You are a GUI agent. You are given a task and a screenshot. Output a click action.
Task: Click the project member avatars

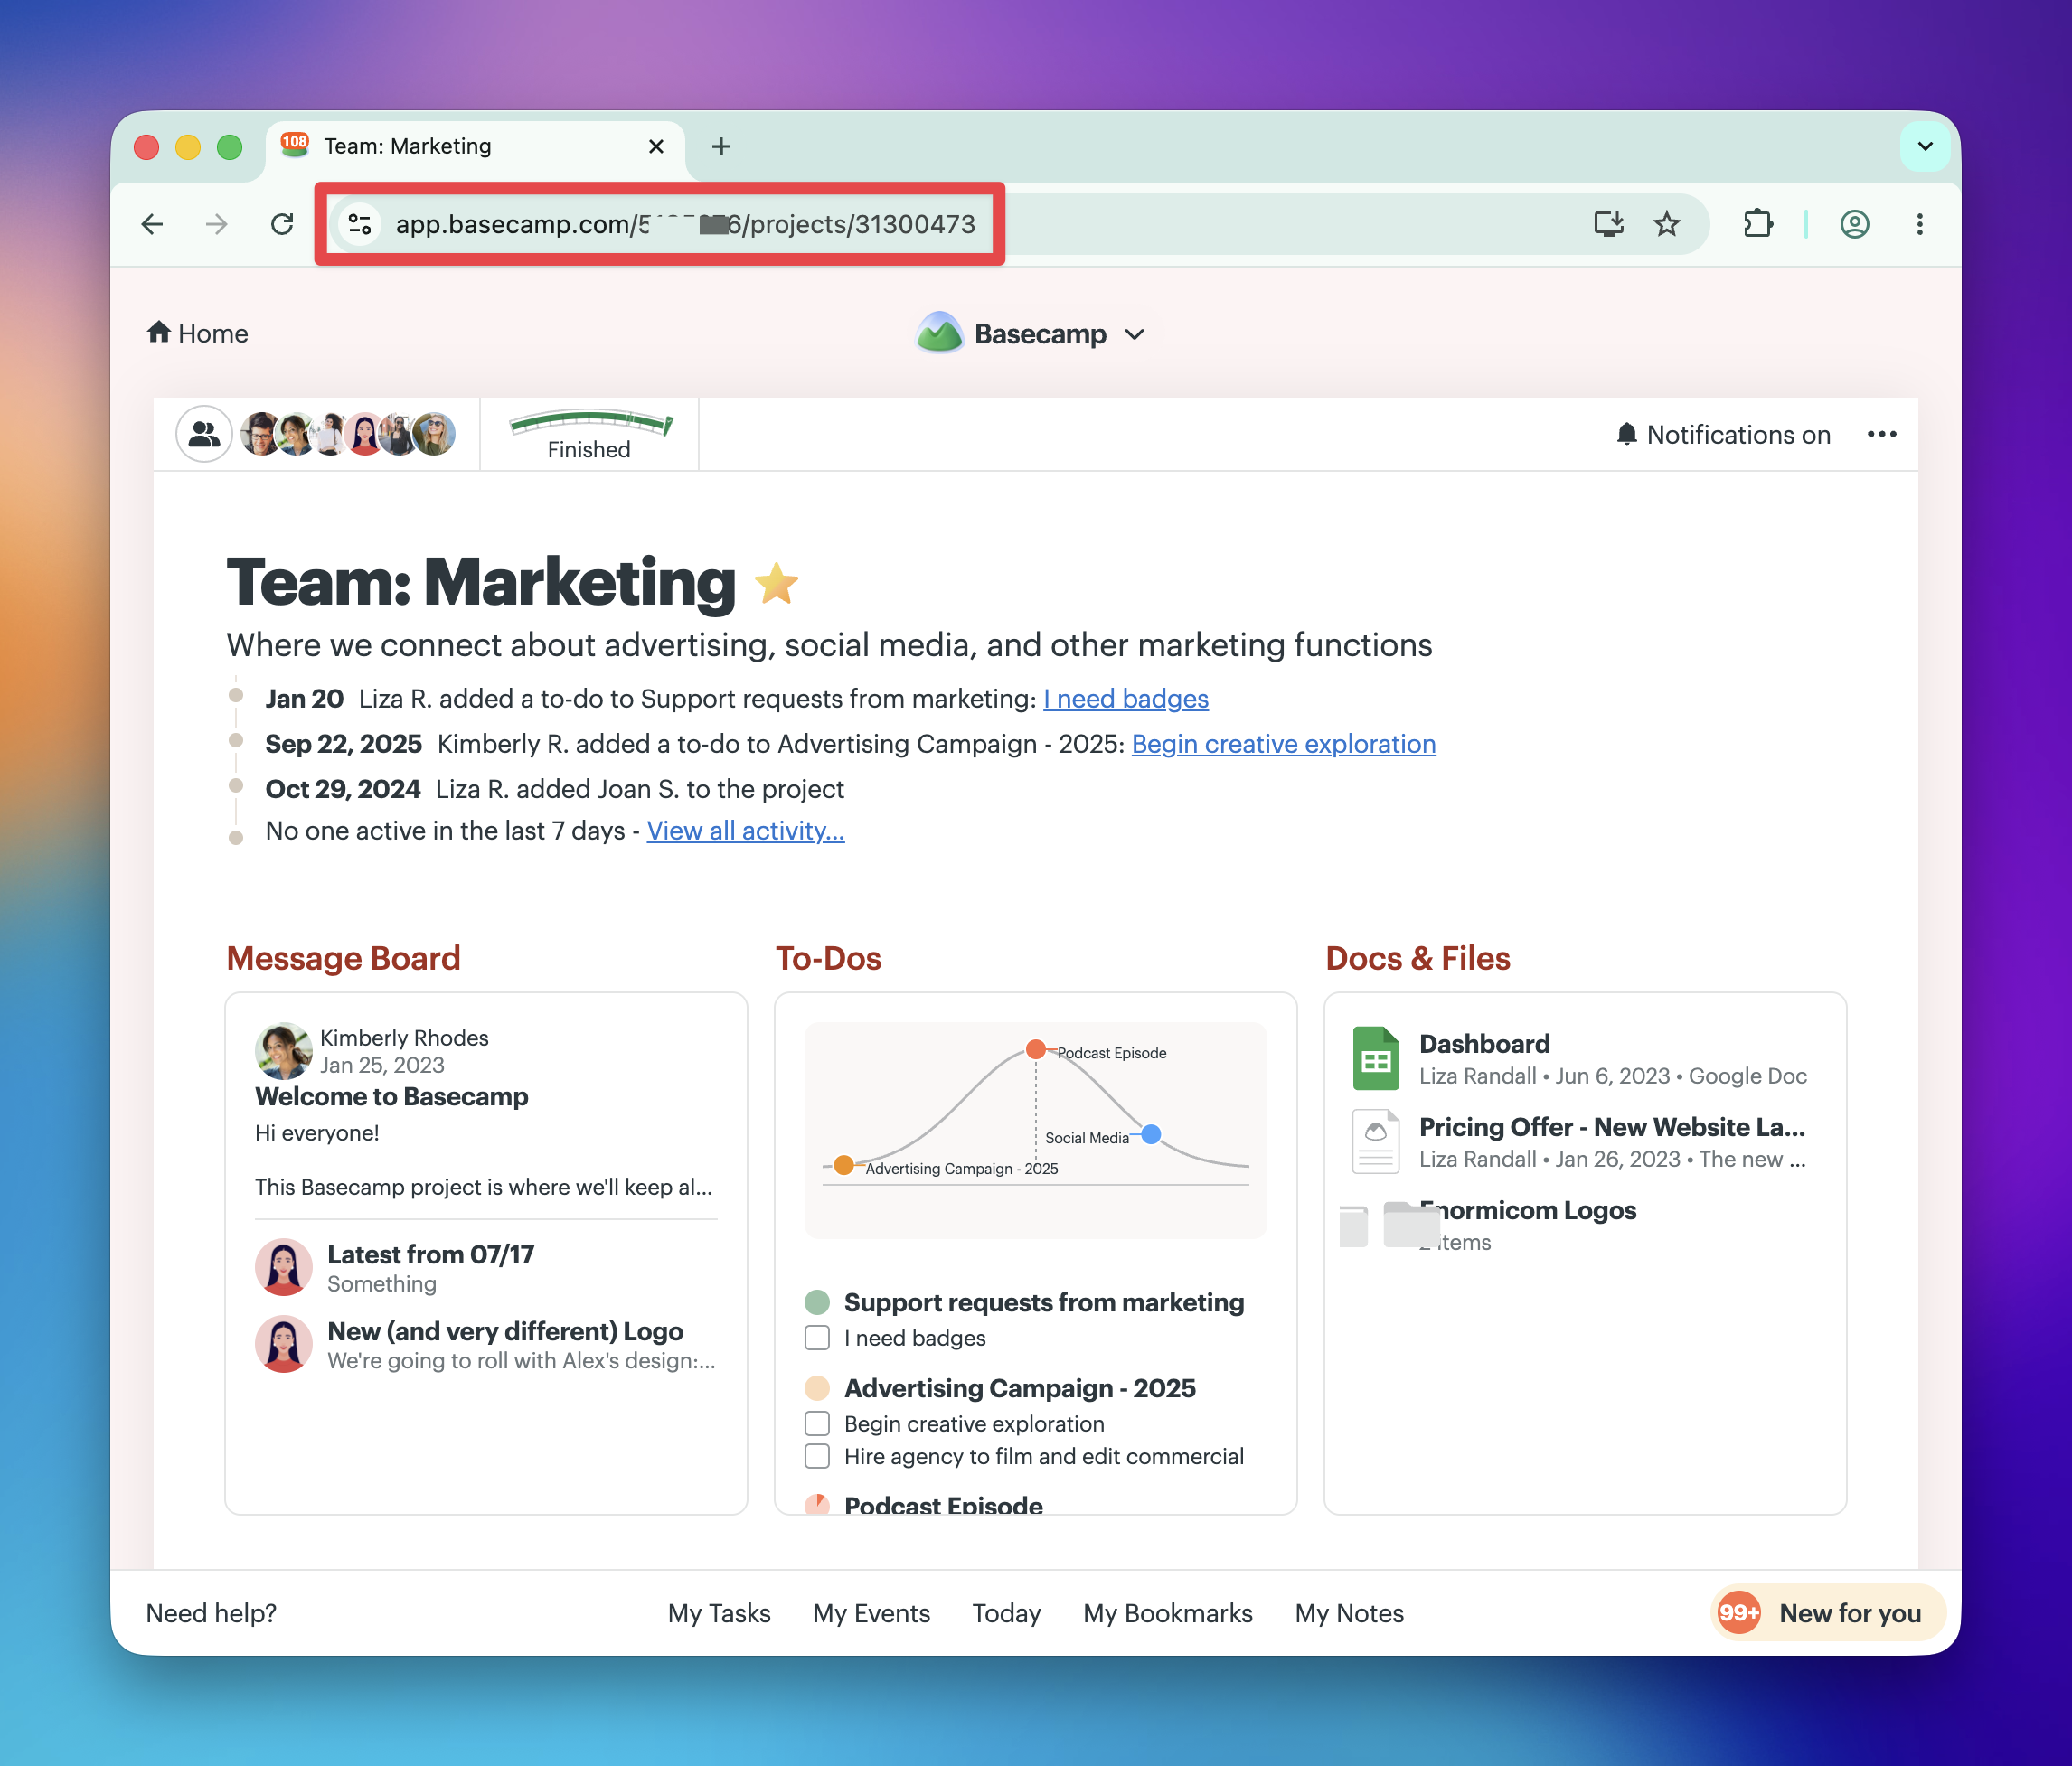[x=348, y=434]
